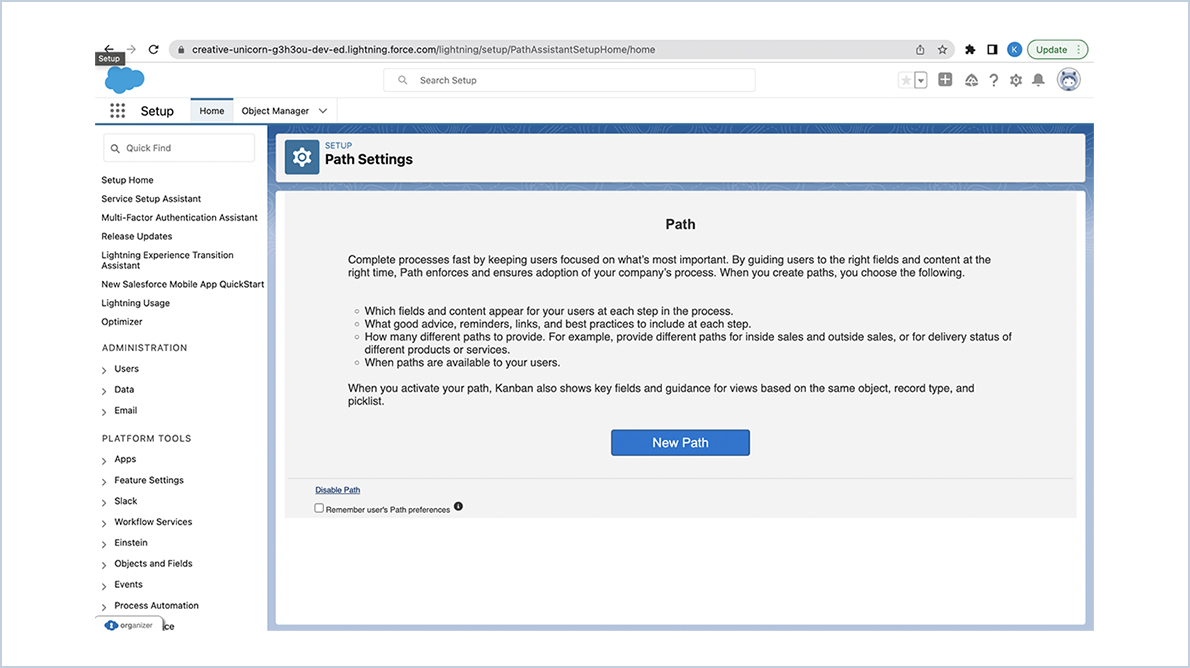The image size is (1190, 668).
Task: Switch to the Object Manager tab
Action: pyautogui.click(x=278, y=110)
